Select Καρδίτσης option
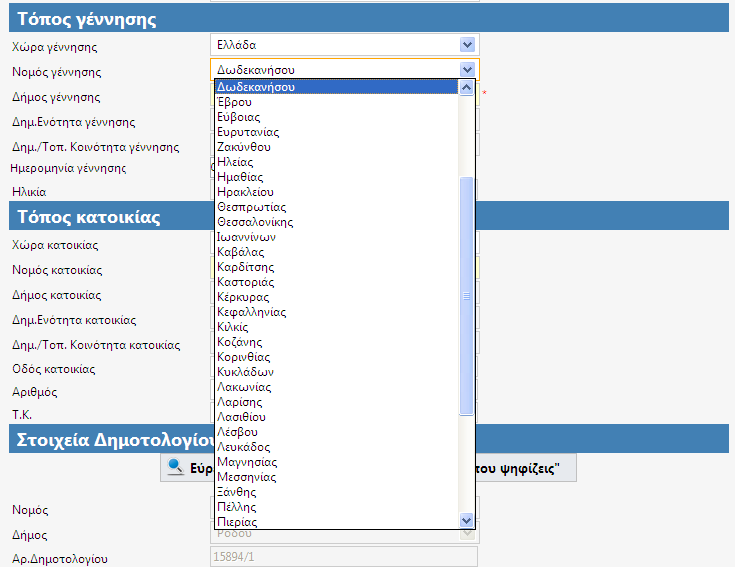Image resolution: width=735 pixels, height=567 pixels. [x=336, y=267]
